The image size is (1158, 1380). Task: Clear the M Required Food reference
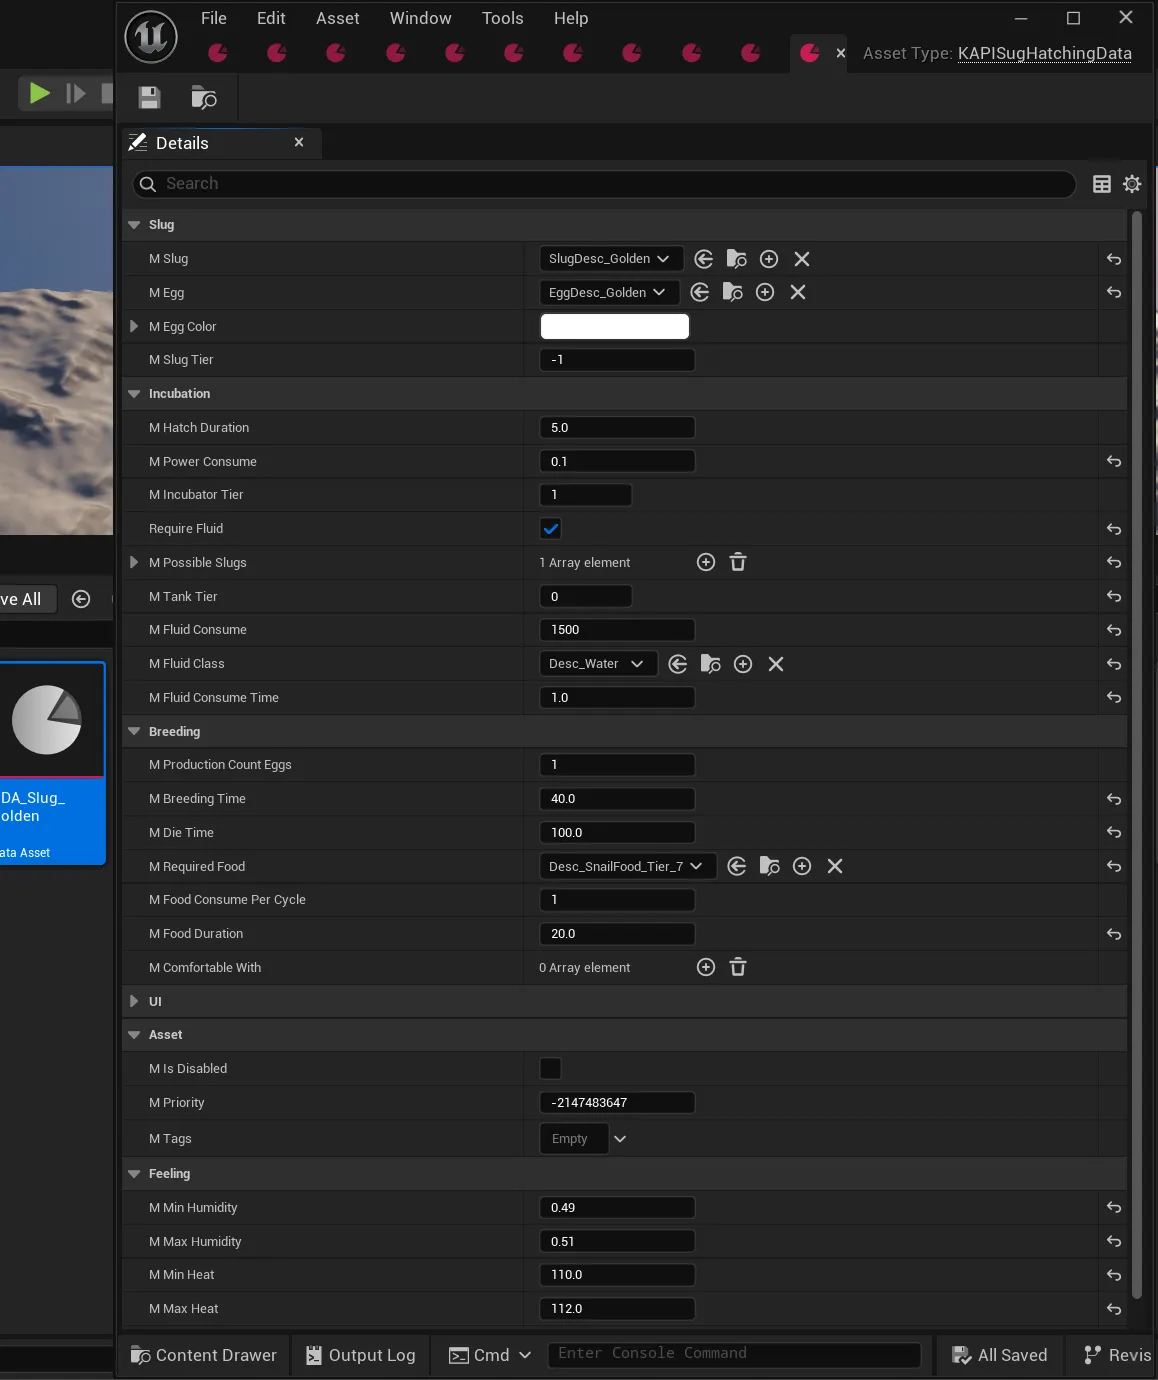point(835,866)
